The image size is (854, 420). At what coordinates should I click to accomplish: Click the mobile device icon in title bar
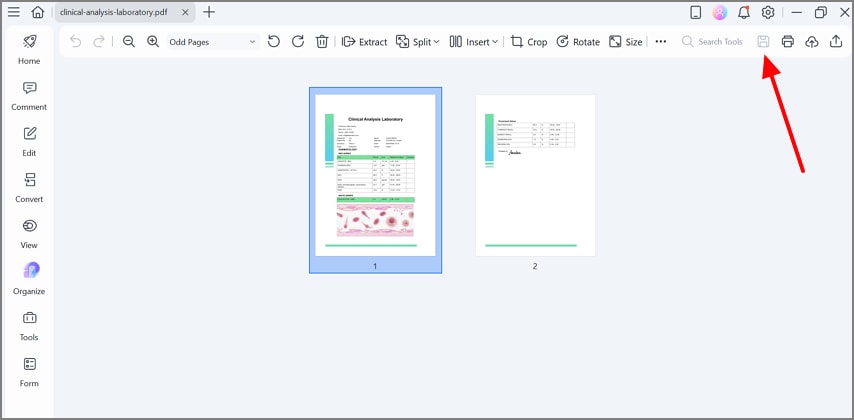pos(696,13)
